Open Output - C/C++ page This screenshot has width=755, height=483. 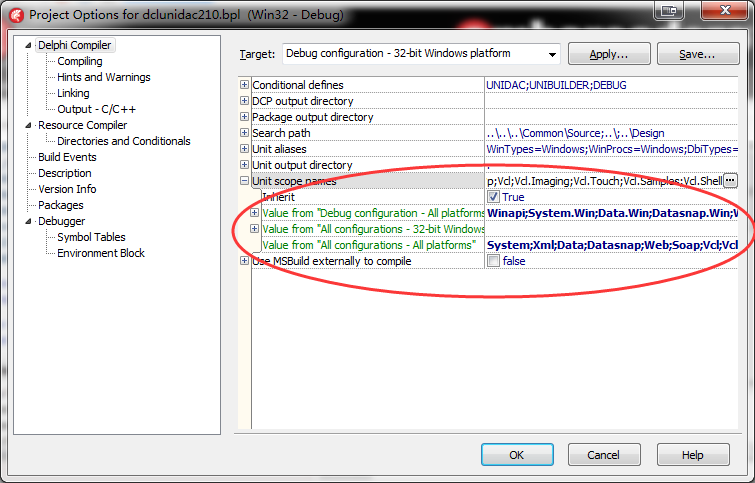coord(96,109)
